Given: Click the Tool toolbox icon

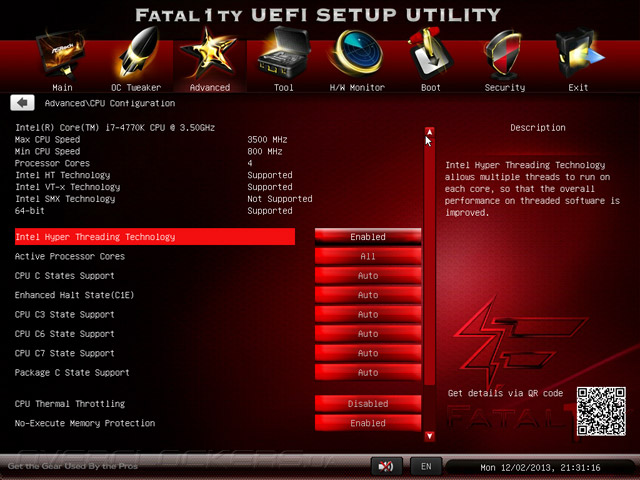Looking at the screenshot, I should [284, 53].
